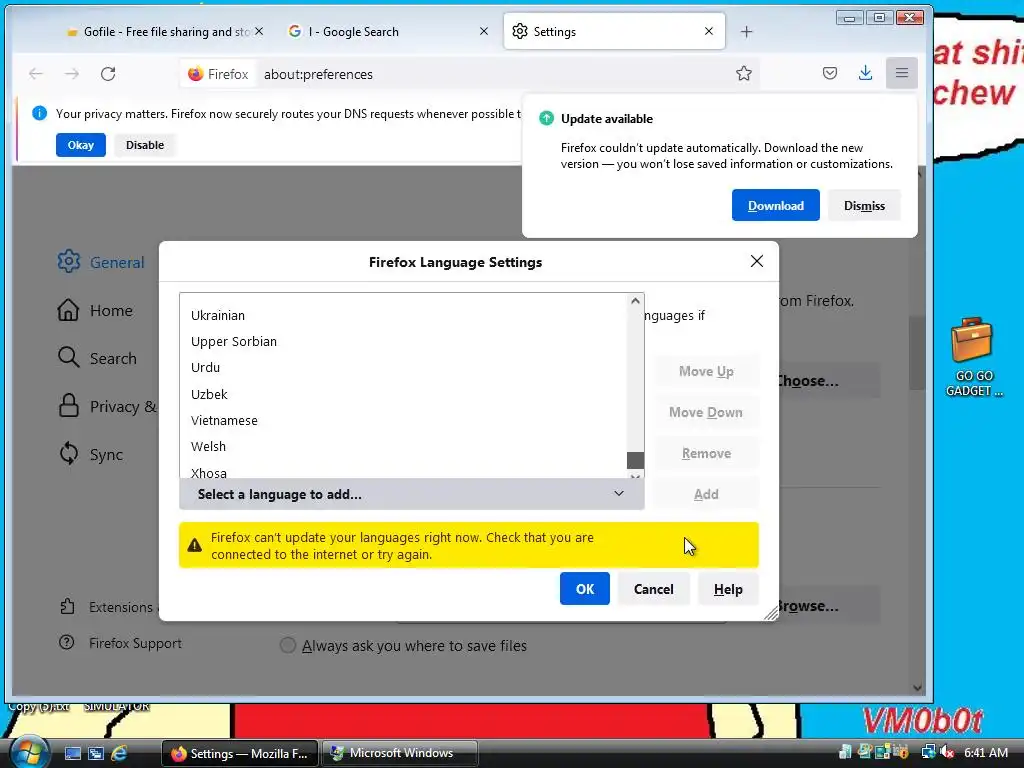Open the Home settings category
Screen dimensions: 1024x768
[95, 310]
